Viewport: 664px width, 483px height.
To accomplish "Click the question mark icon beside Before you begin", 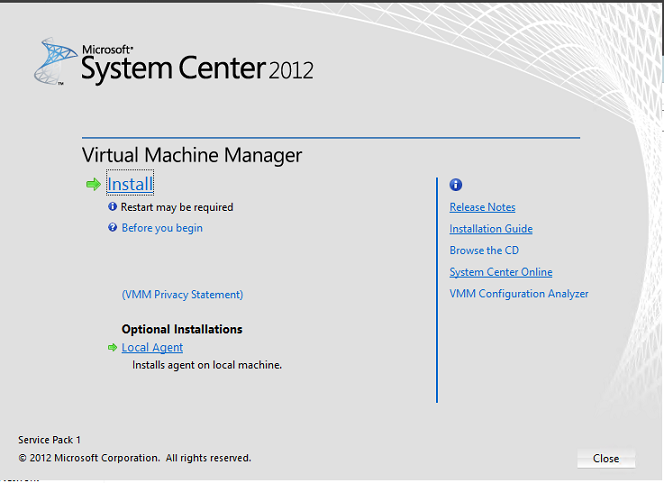I will 112,227.
